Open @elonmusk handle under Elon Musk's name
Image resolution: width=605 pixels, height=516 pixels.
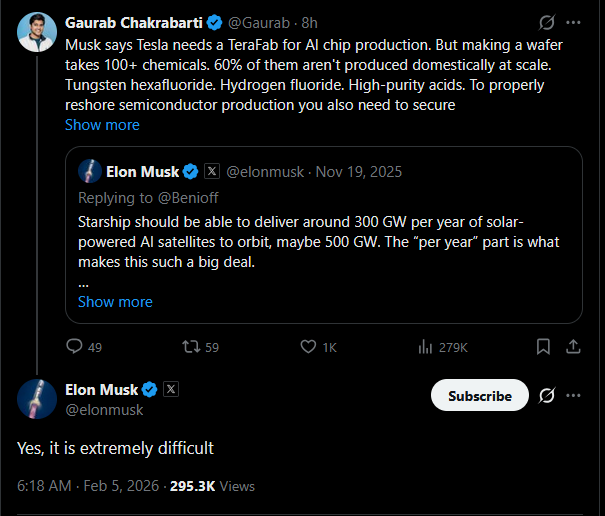[x=104, y=410]
